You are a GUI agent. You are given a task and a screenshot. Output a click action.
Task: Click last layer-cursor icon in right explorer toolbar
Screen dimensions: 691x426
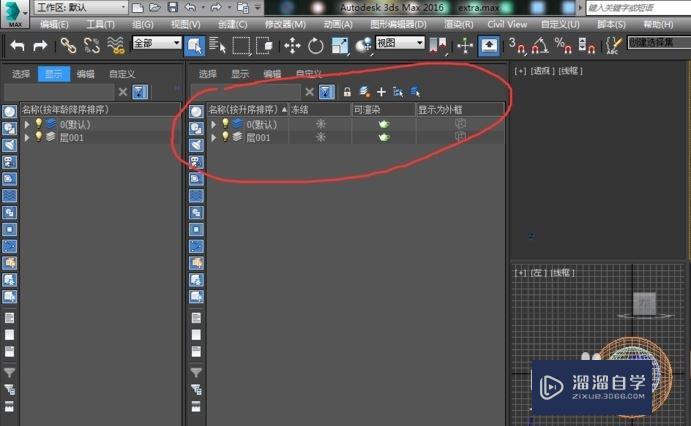tap(415, 92)
